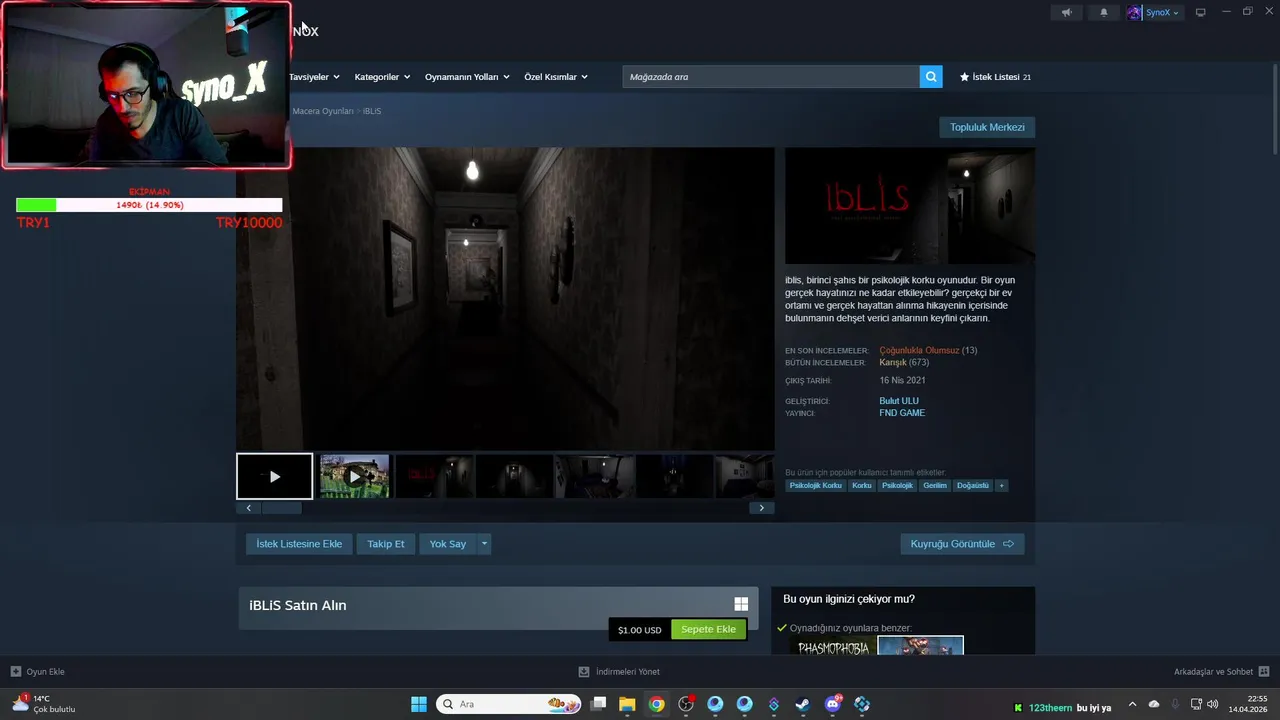
Task: Select the Doğaüstü tag
Action: 973,486
